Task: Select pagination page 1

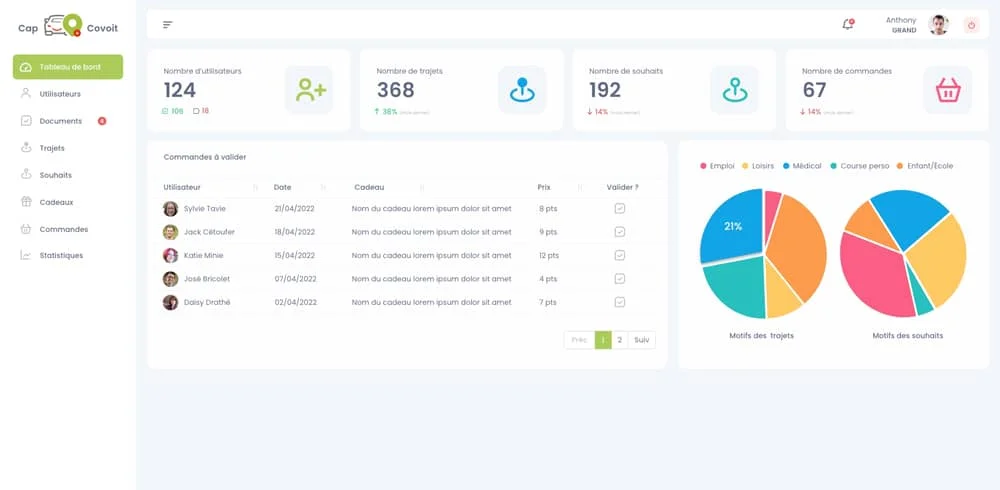Action: (x=603, y=340)
